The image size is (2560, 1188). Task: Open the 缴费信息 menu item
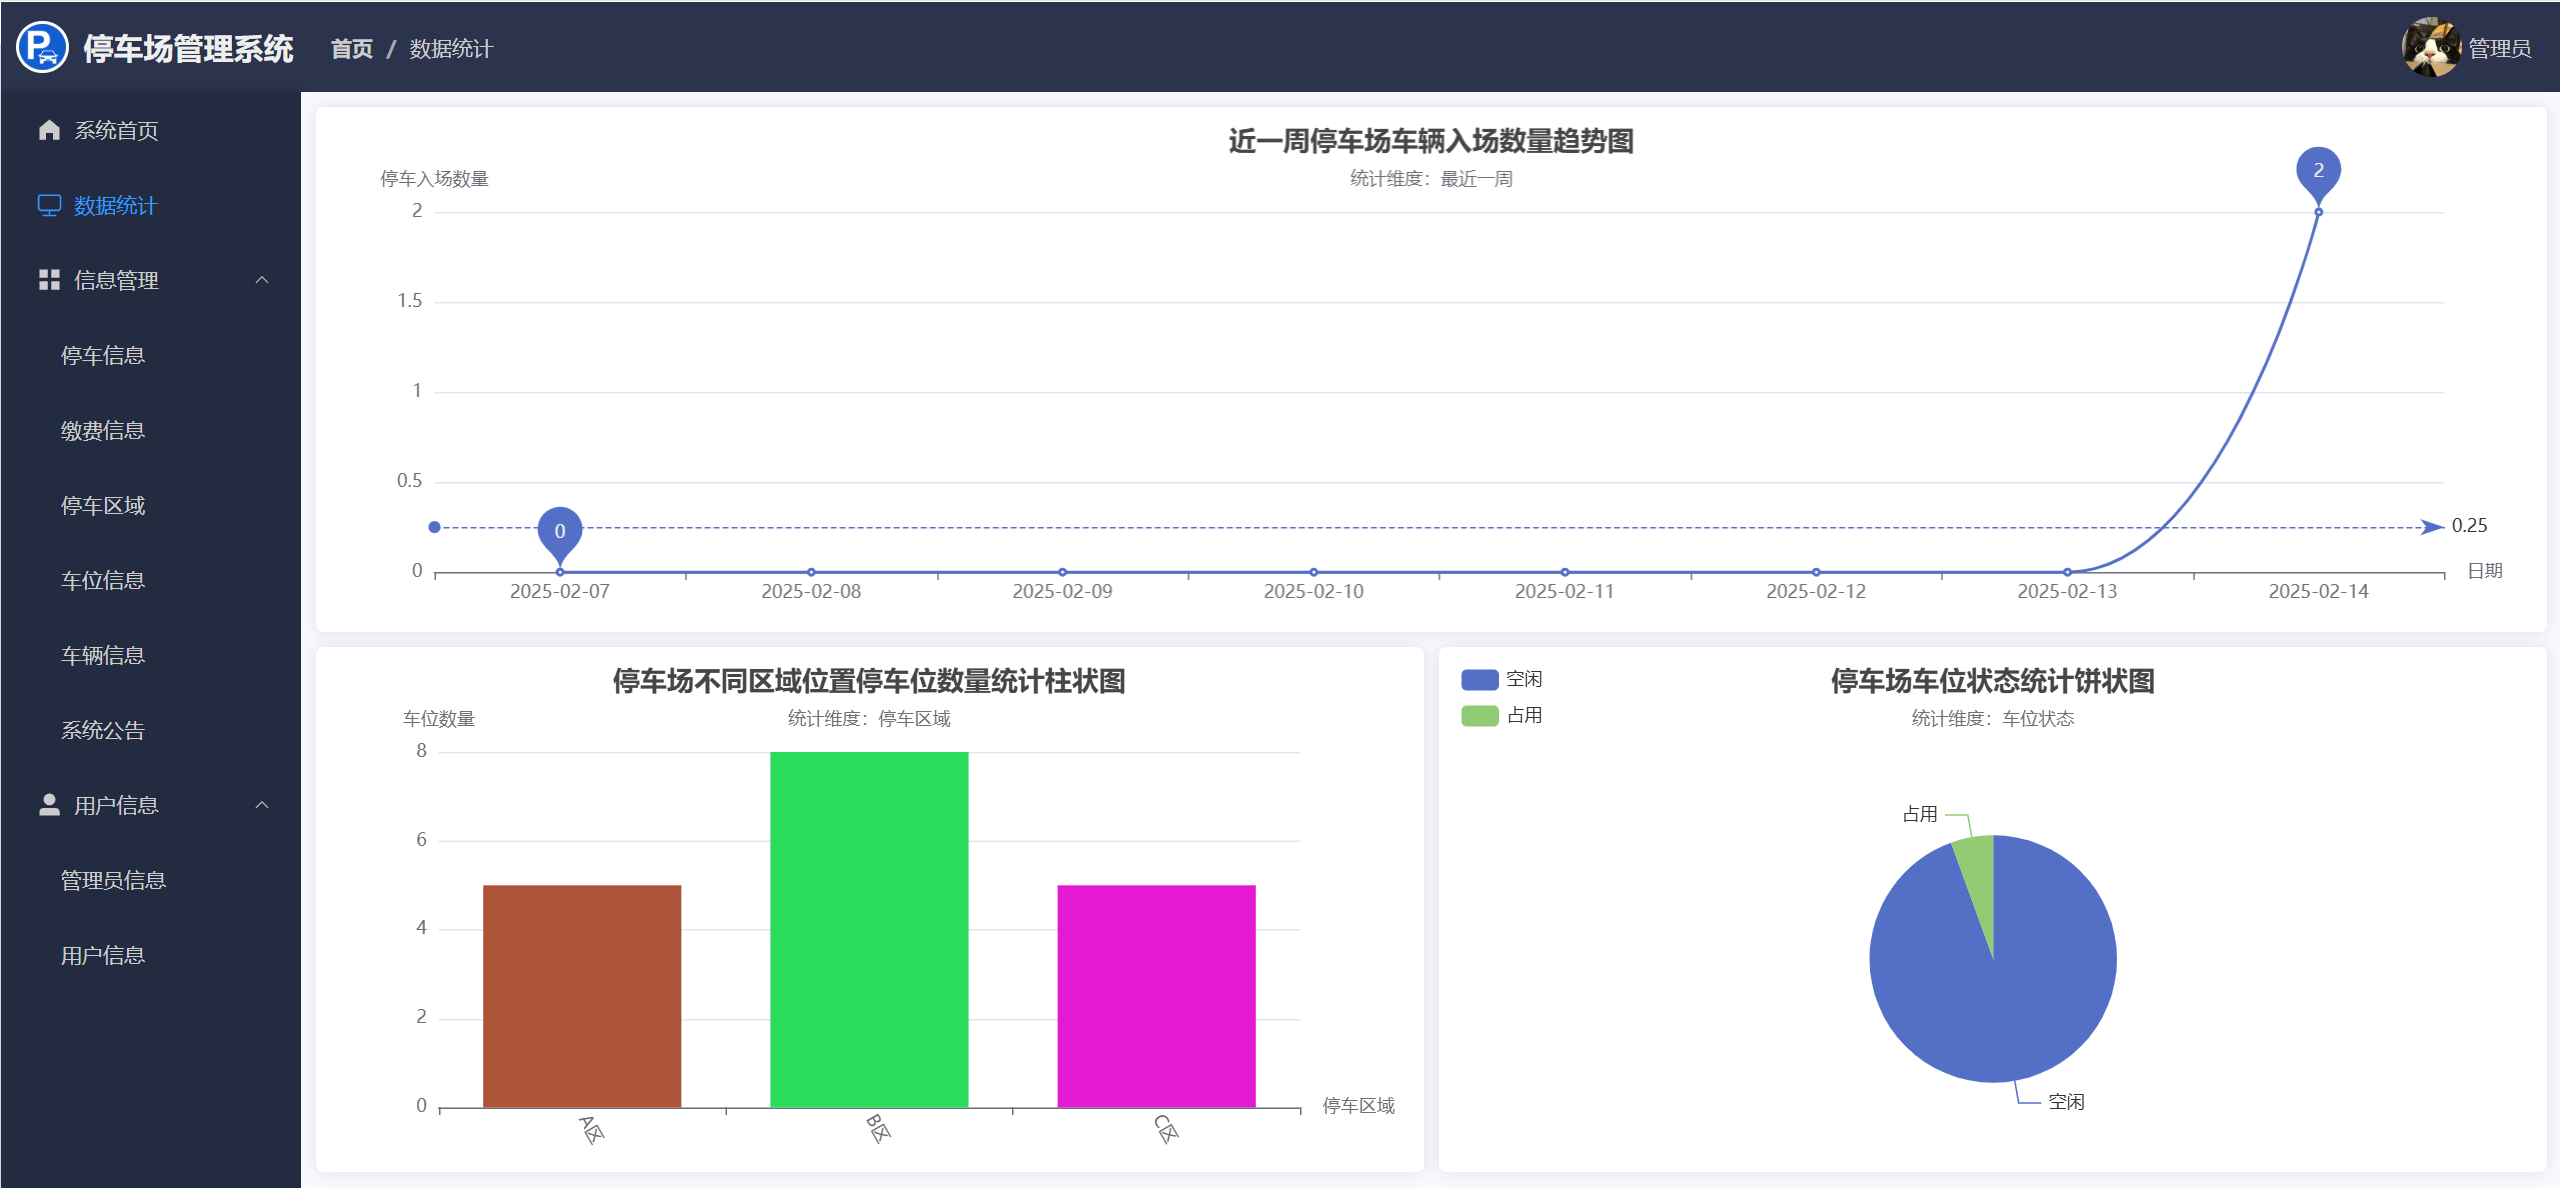[103, 430]
